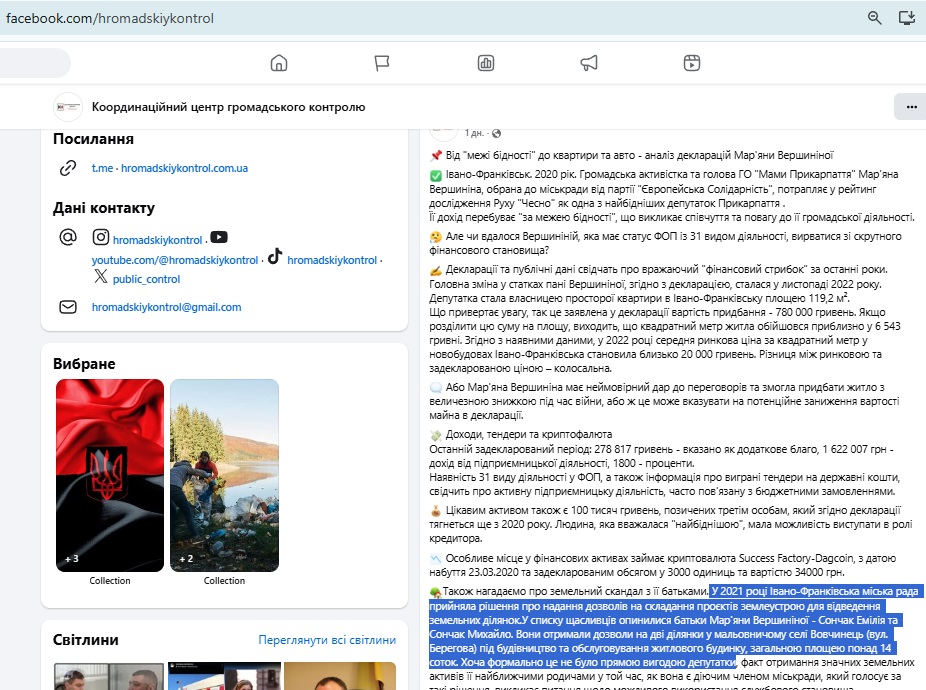Image resolution: width=926 pixels, height=690 pixels.
Task: Open the Pages flag icon
Action: (x=382, y=63)
